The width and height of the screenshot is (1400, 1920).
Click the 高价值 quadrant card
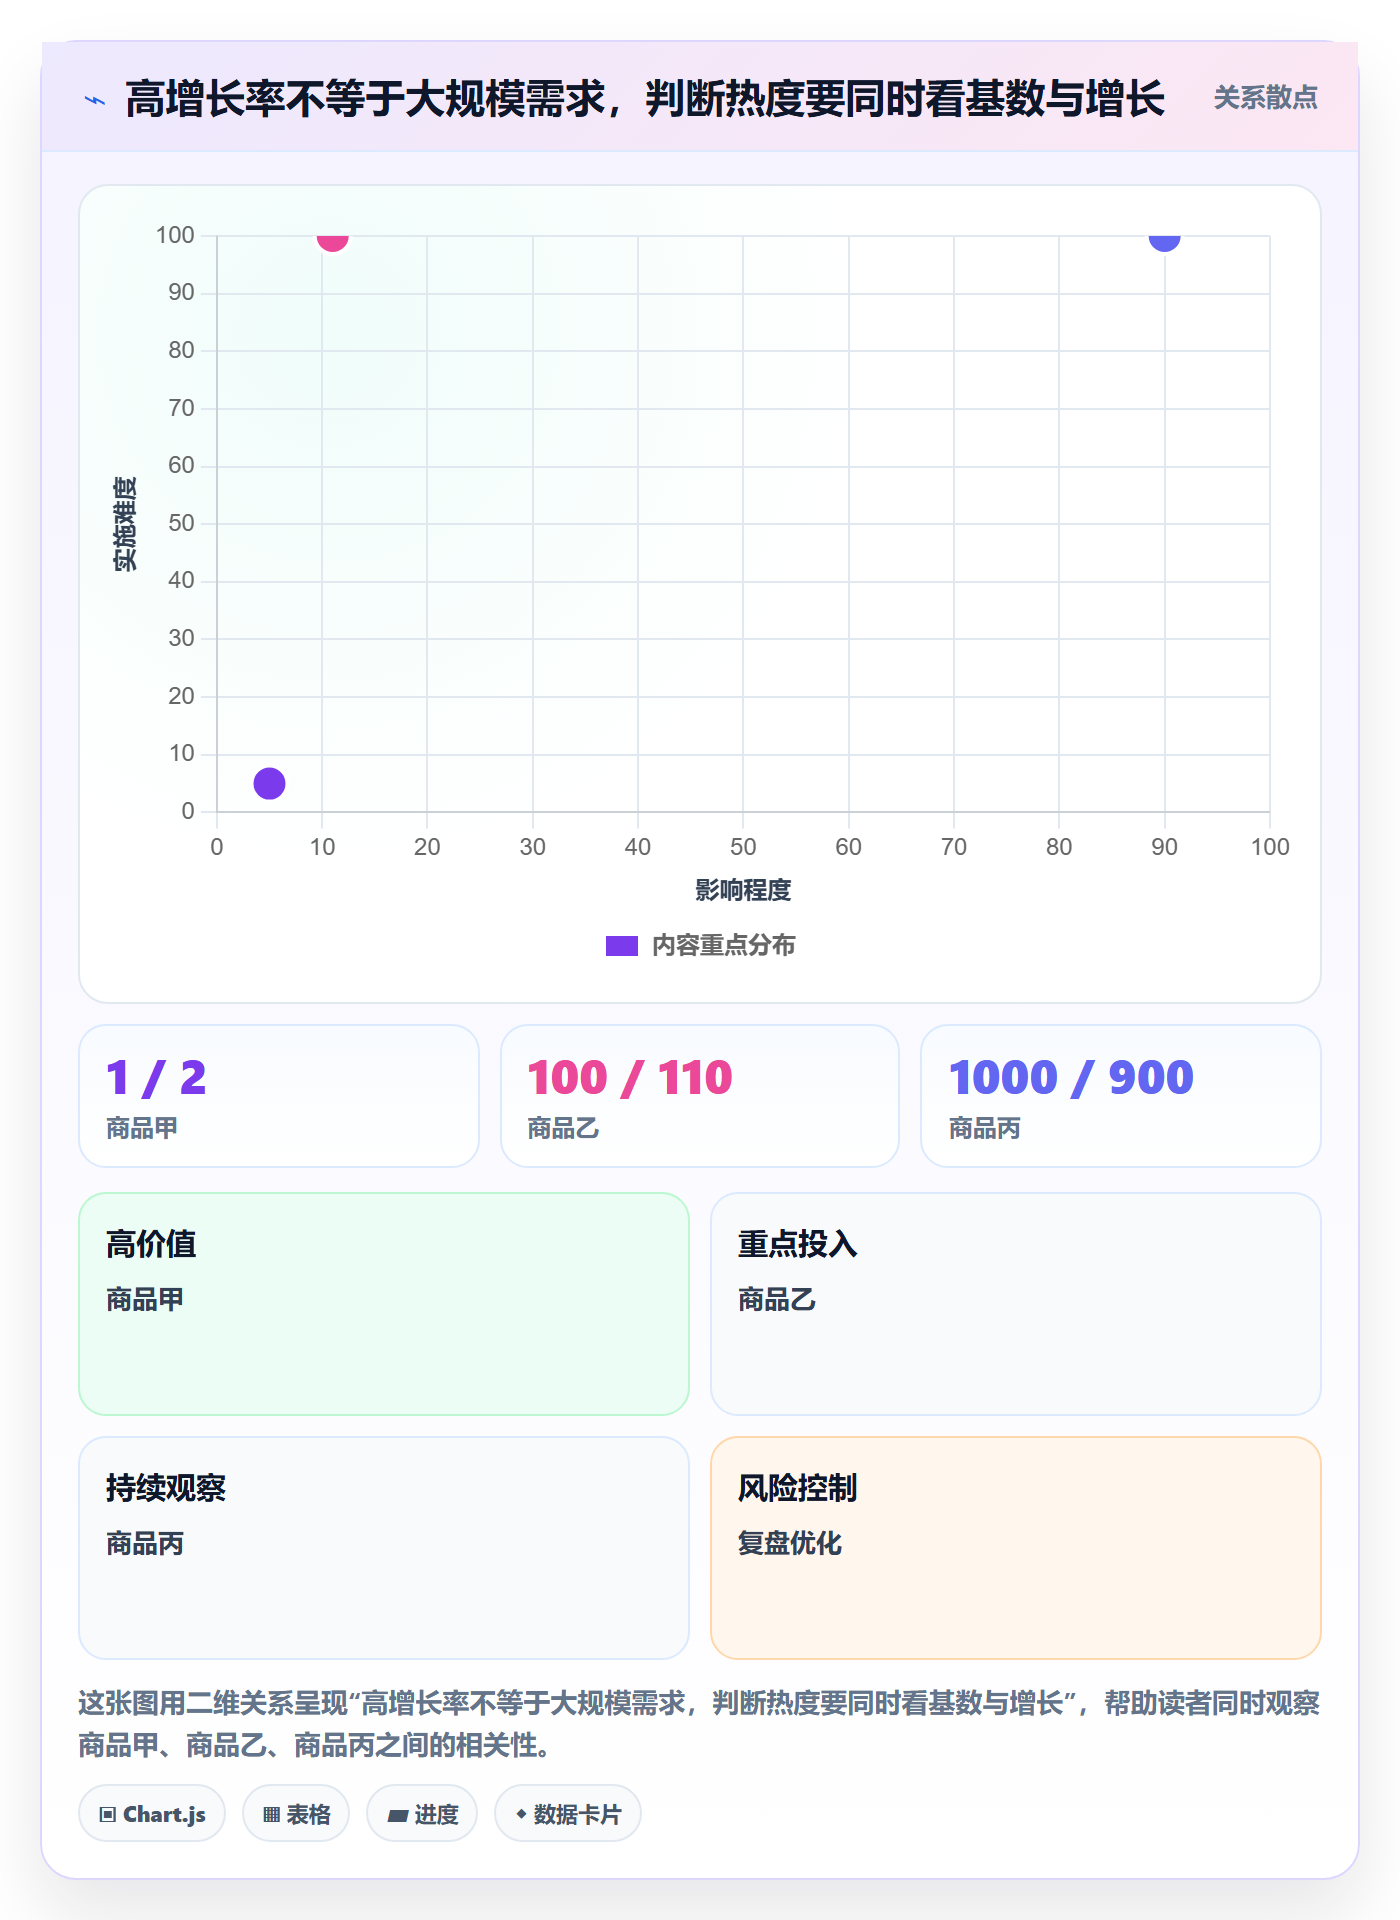coord(384,1304)
